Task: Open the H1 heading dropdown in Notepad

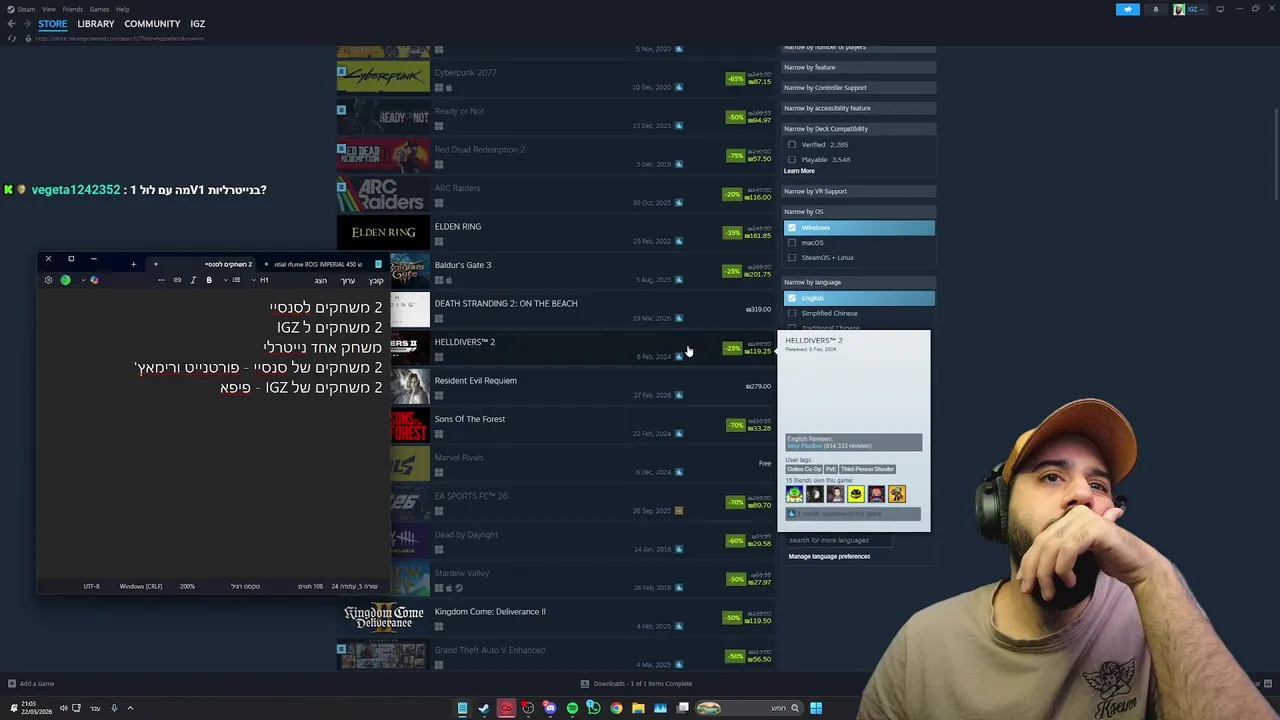Action: click(x=261, y=280)
